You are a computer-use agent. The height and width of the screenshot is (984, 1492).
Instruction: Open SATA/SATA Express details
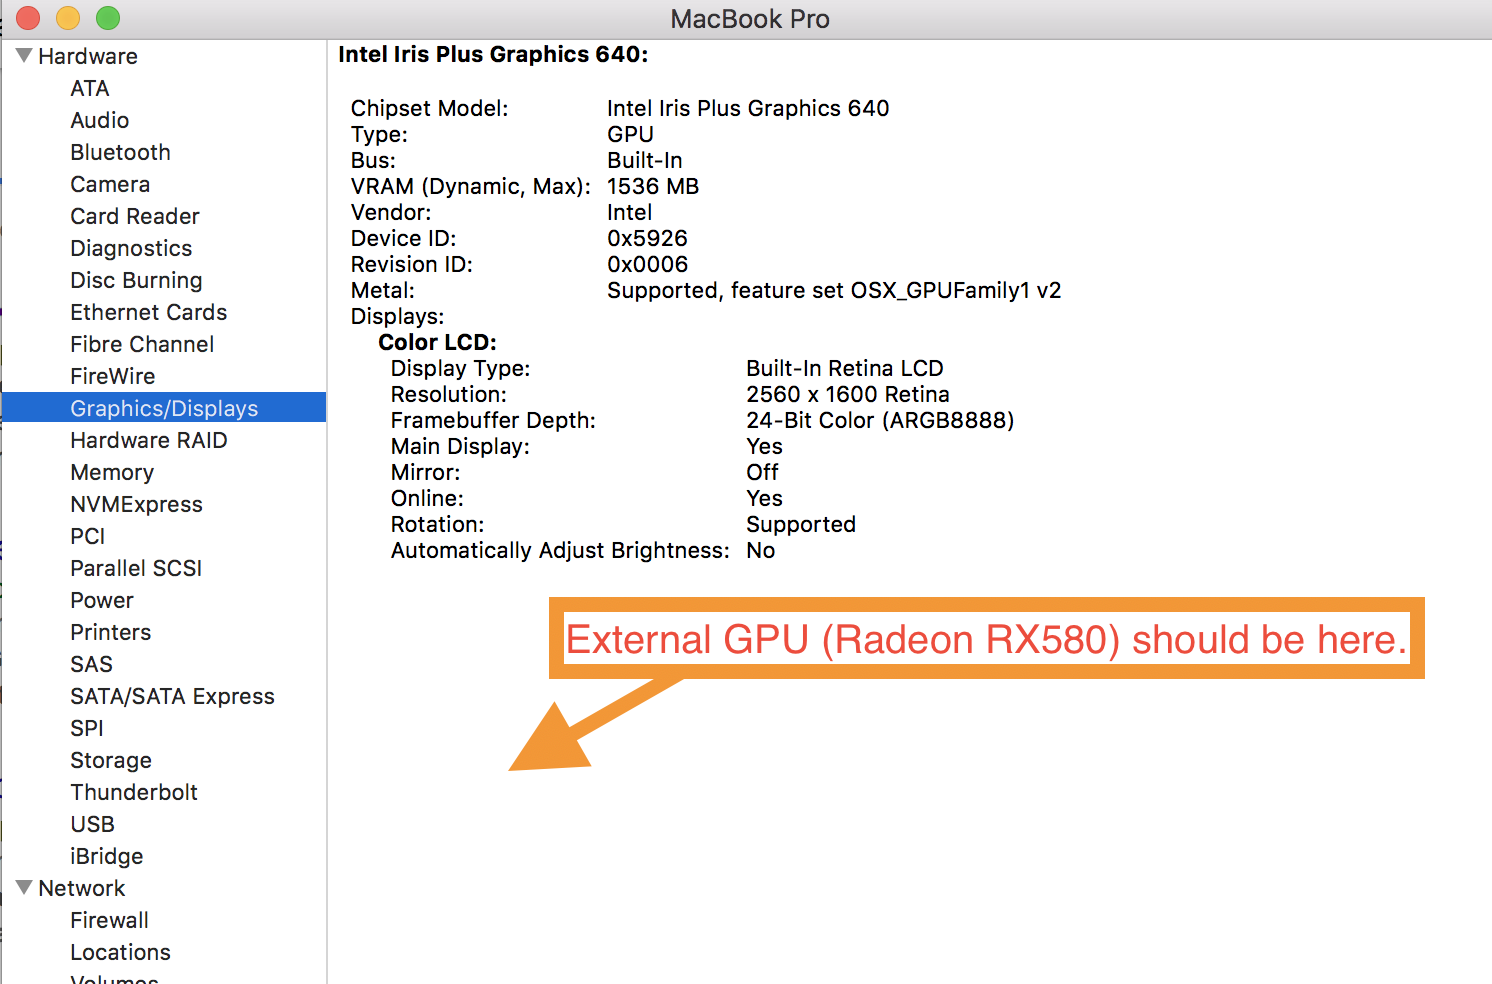click(173, 696)
